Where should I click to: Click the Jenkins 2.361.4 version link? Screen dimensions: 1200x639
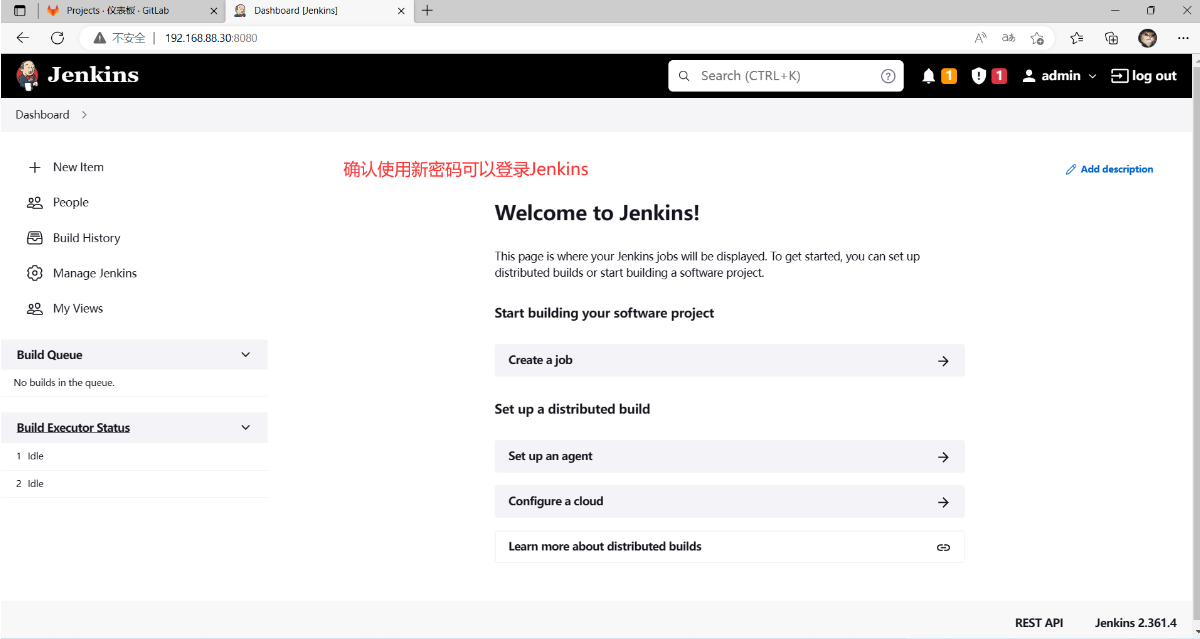click(1136, 622)
